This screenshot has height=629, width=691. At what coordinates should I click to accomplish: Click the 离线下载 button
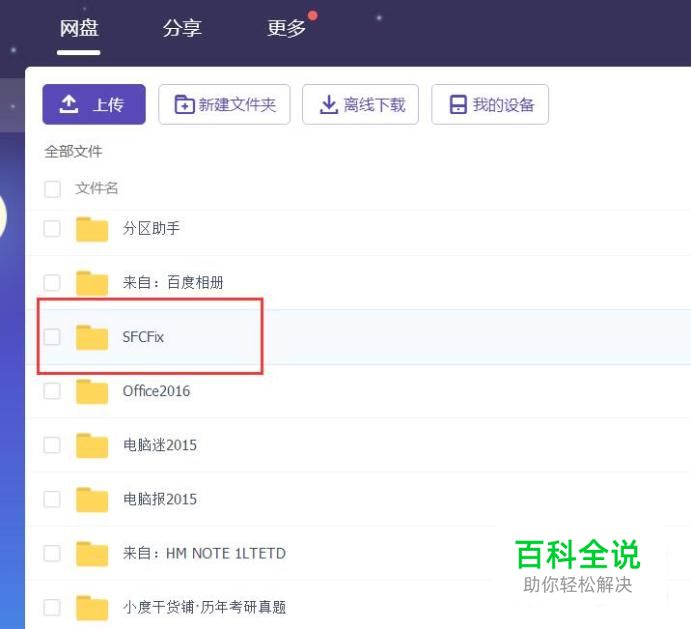pyautogui.click(x=360, y=104)
